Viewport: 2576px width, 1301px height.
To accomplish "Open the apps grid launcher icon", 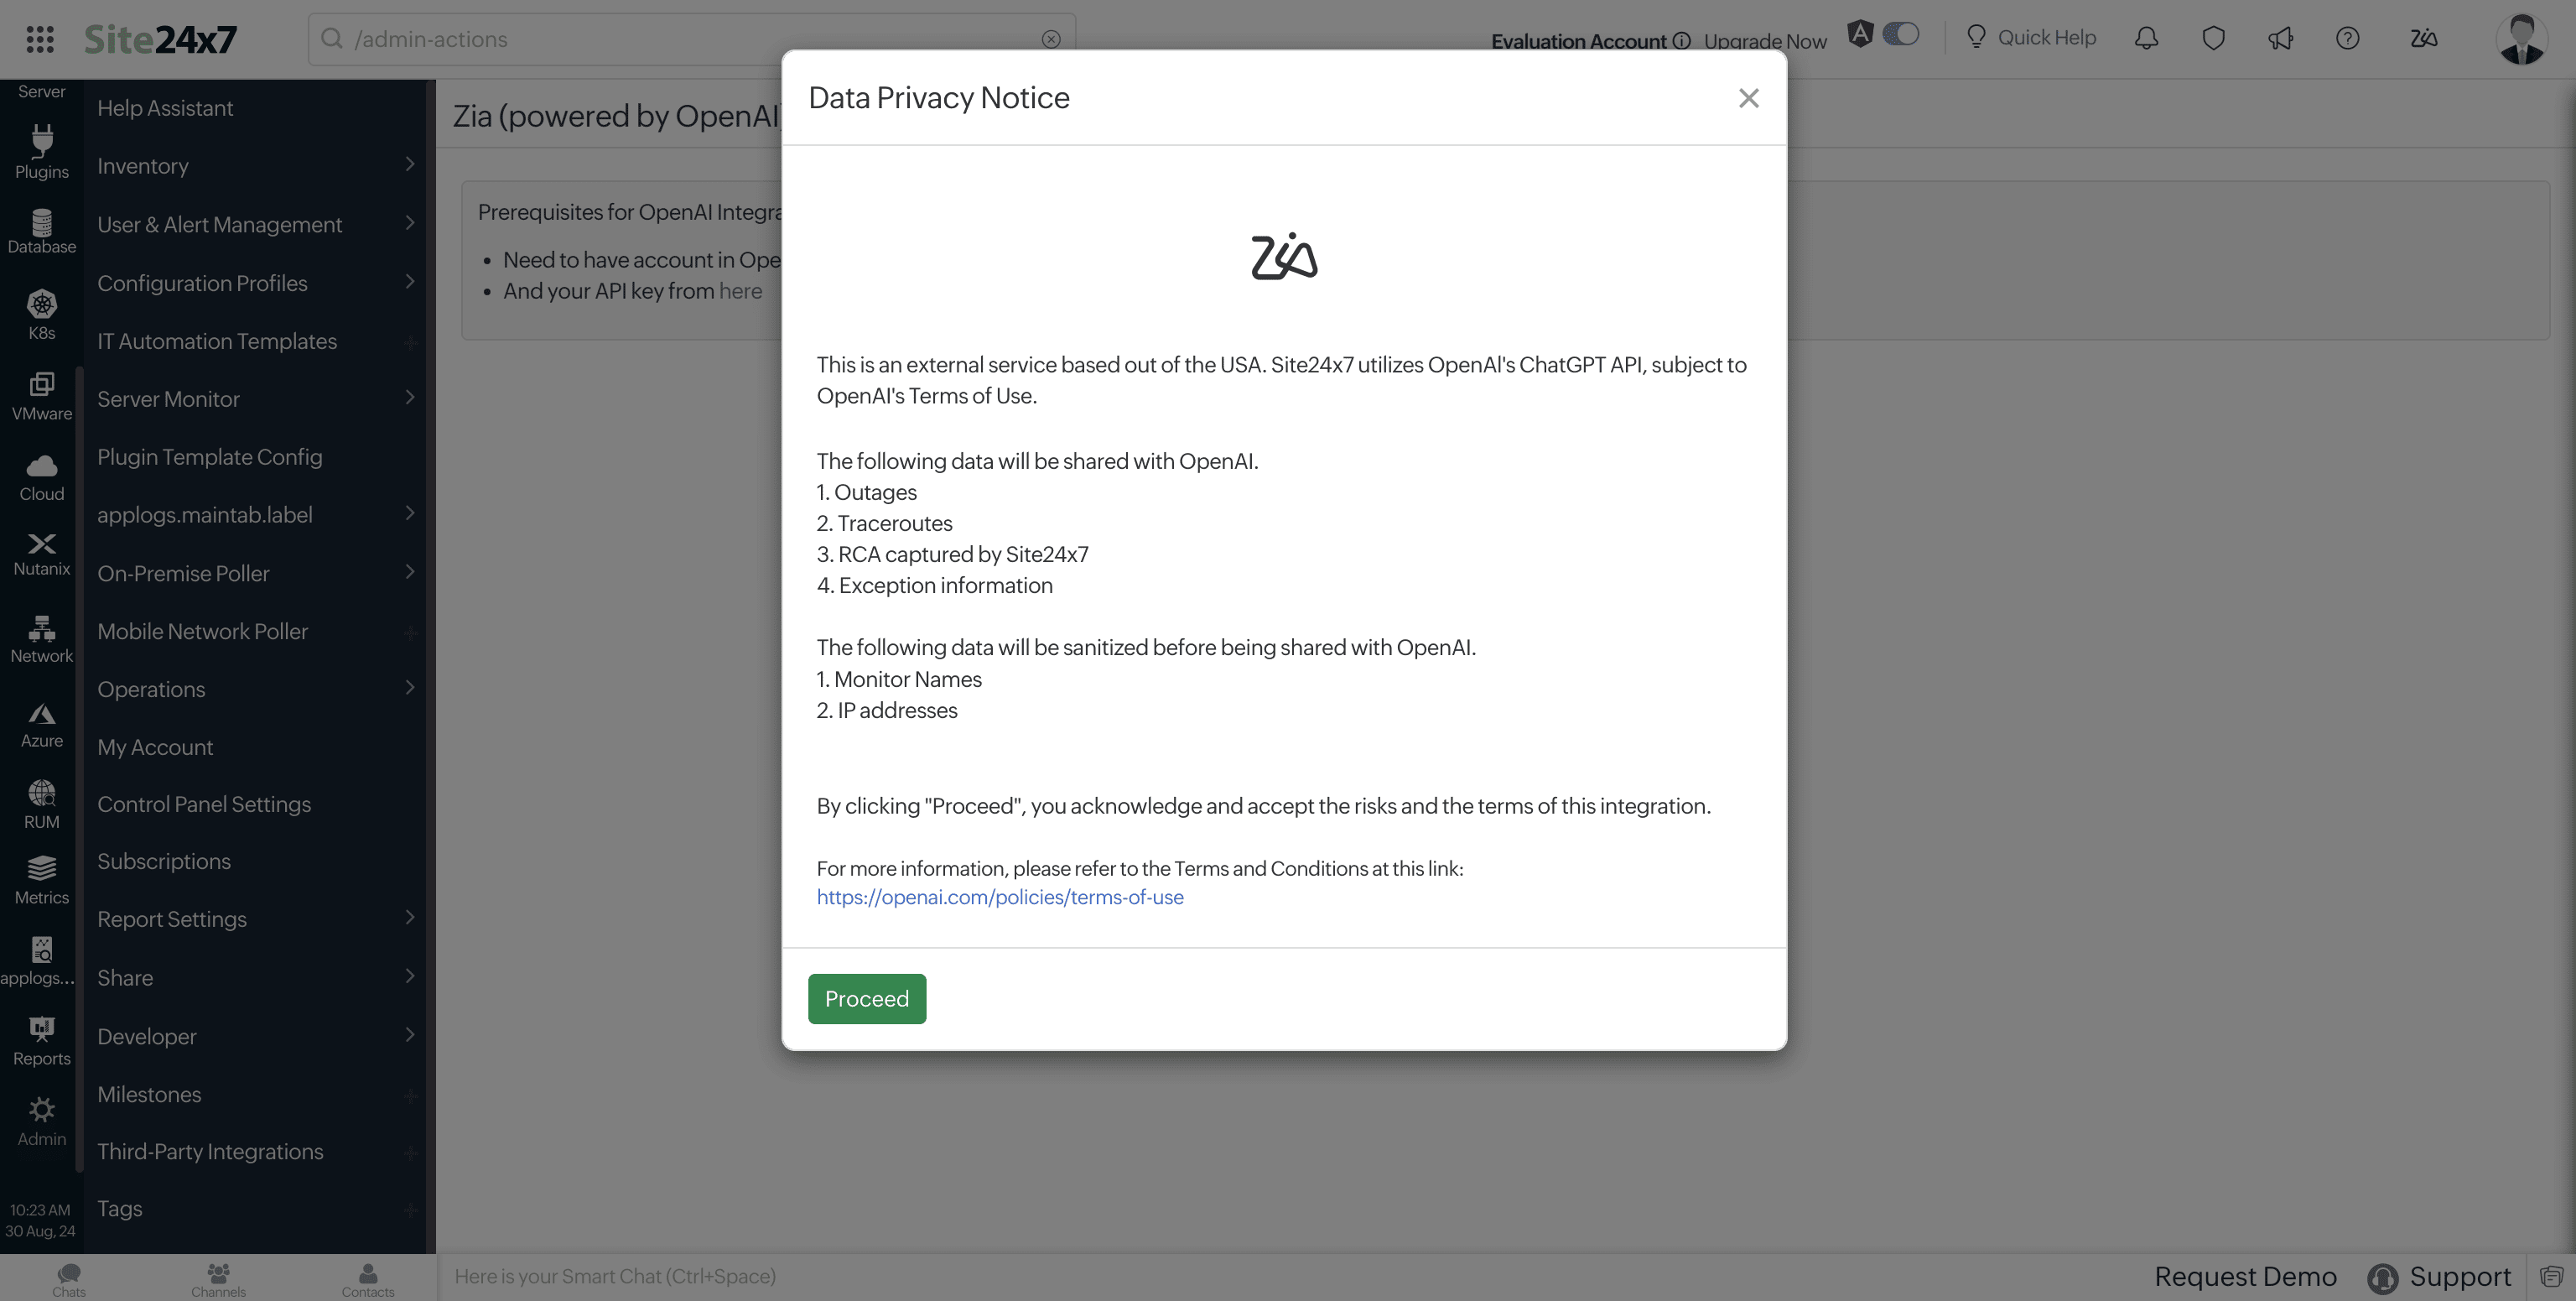I will point(40,39).
